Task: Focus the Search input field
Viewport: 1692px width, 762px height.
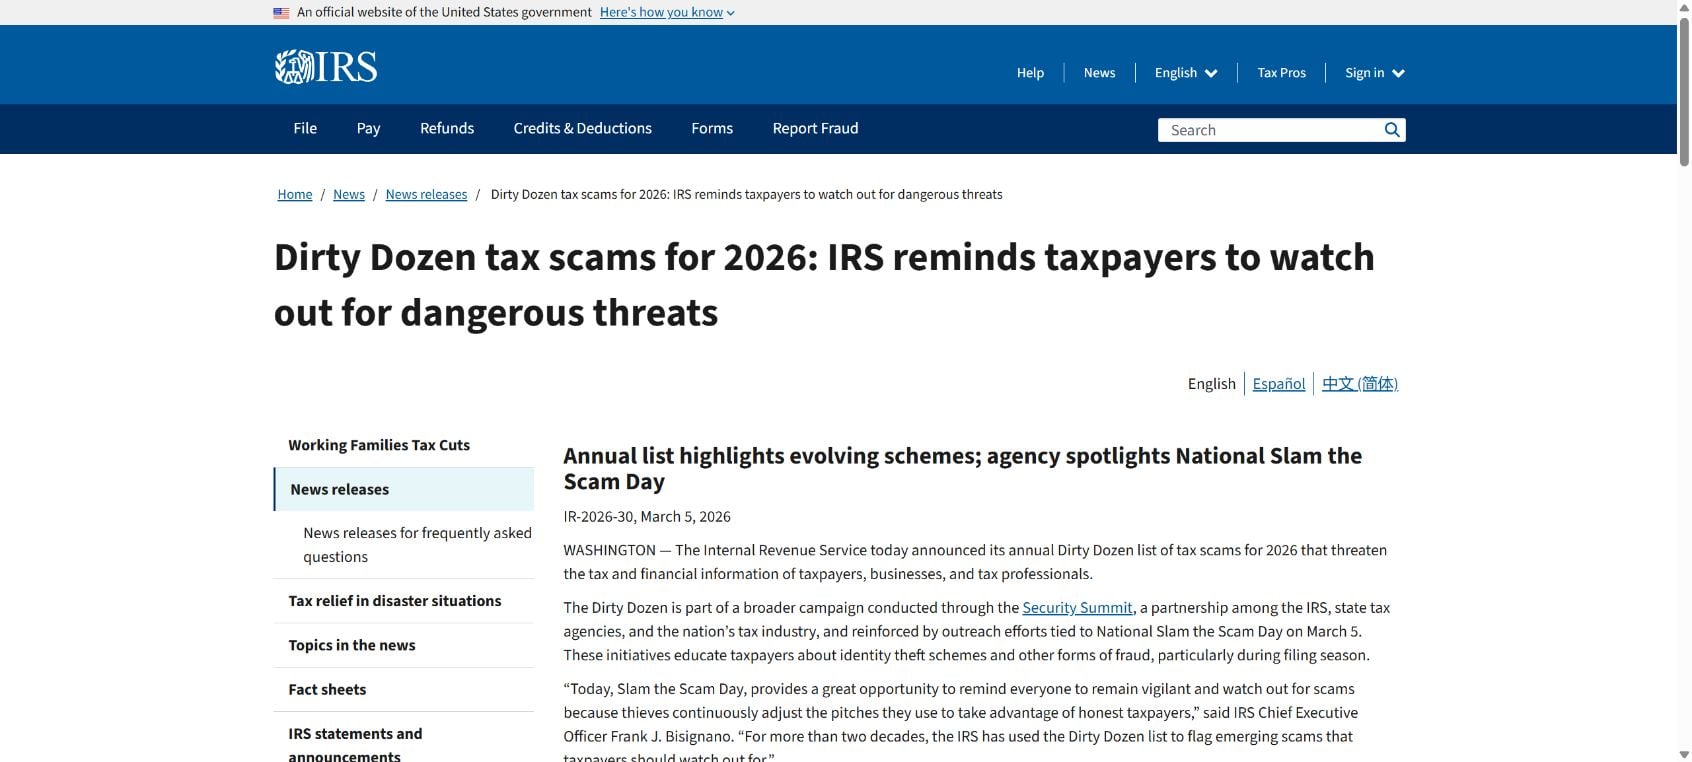Action: (x=1268, y=130)
